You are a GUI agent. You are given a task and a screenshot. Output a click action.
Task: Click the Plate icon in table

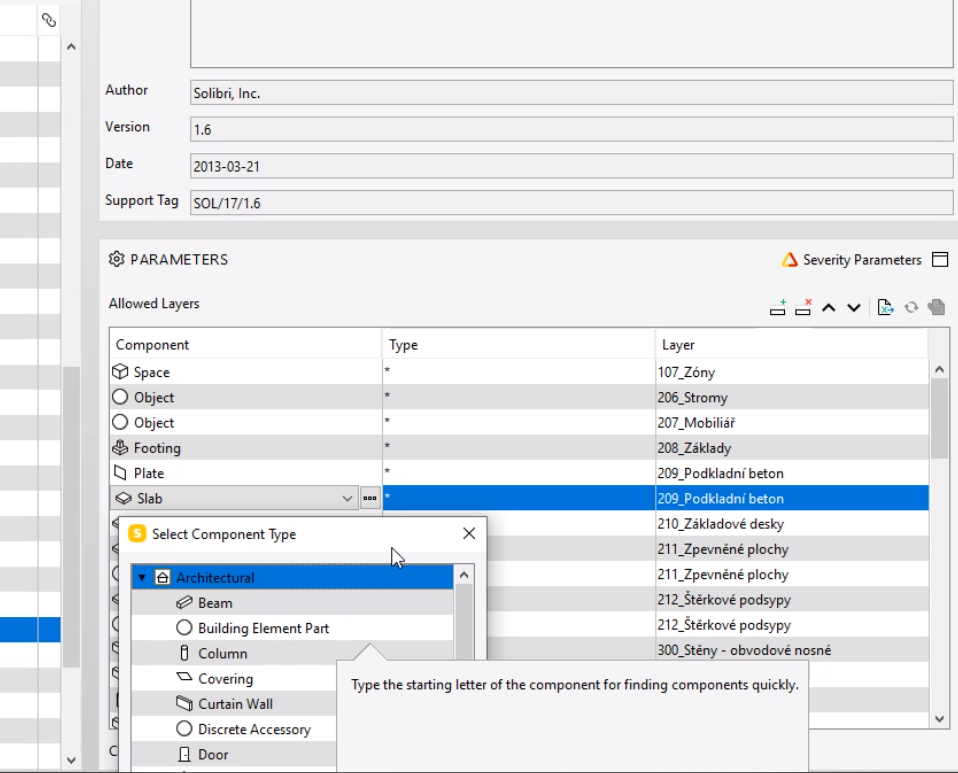tap(120, 473)
